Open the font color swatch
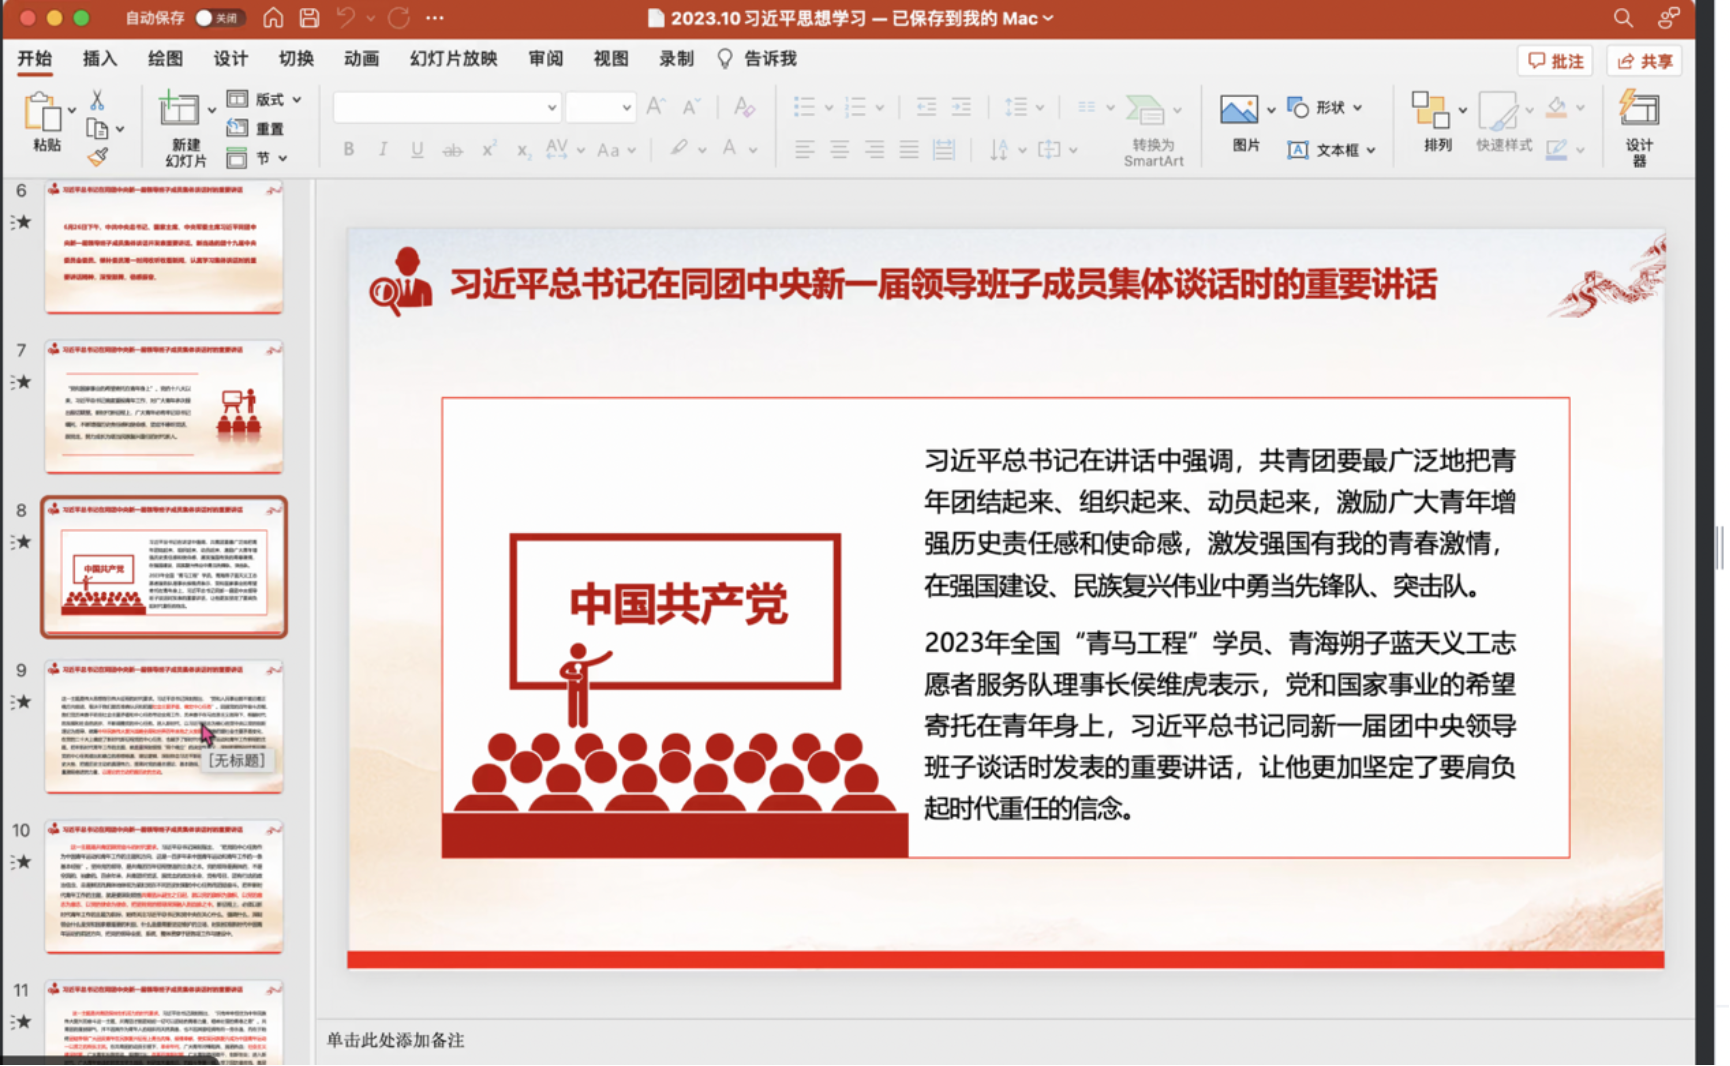1730x1066 pixels. click(733, 149)
